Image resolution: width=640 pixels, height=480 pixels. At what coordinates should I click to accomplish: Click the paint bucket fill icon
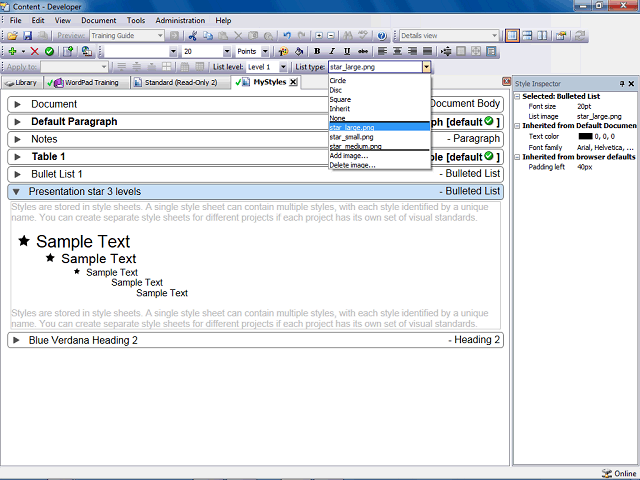(299, 51)
